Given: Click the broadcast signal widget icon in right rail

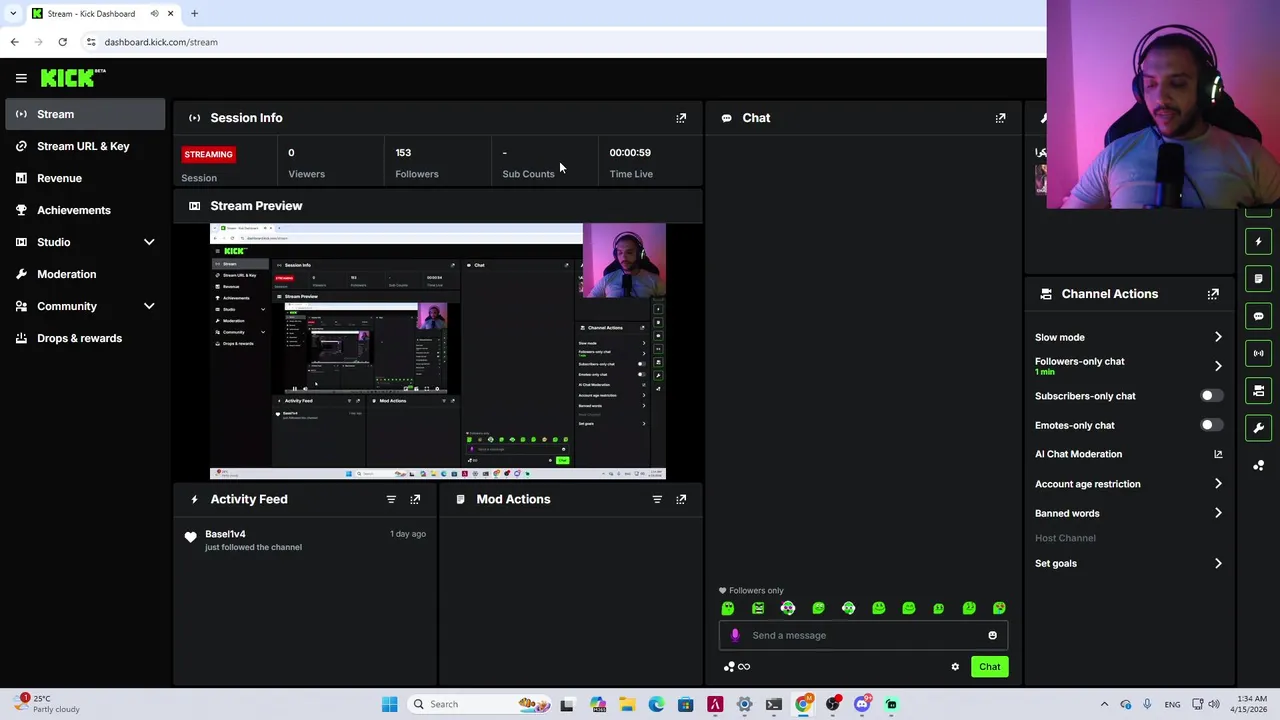Looking at the screenshot, I should click(x=1259, y=353).
